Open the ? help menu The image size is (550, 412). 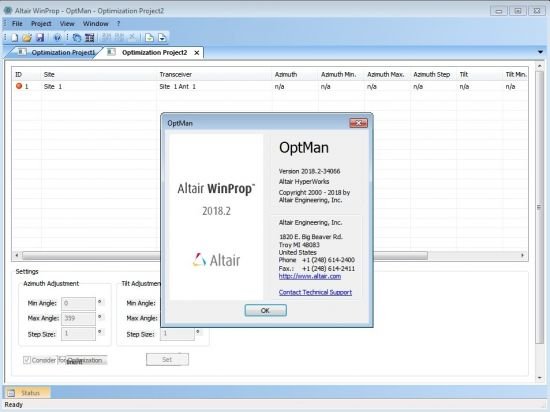(119, 23)
